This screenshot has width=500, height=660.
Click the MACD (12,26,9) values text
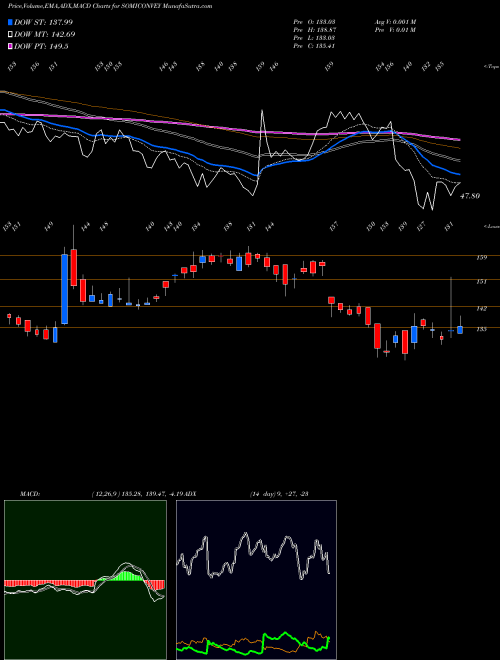point(136,493)
